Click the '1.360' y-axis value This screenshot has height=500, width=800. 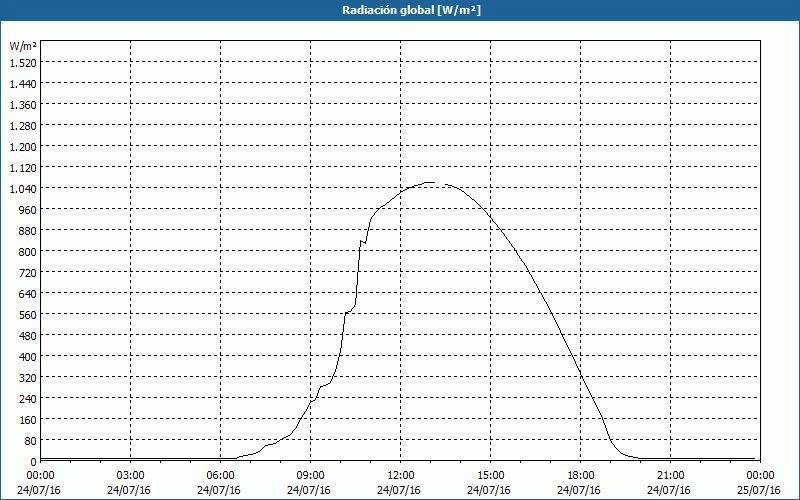[x=23, y=105]
